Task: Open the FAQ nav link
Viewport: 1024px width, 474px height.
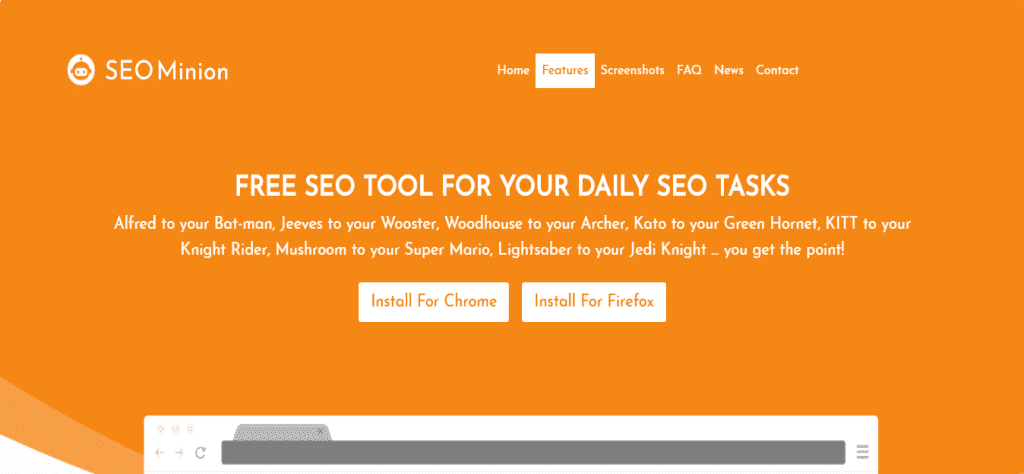Action: tap(689, 71)
